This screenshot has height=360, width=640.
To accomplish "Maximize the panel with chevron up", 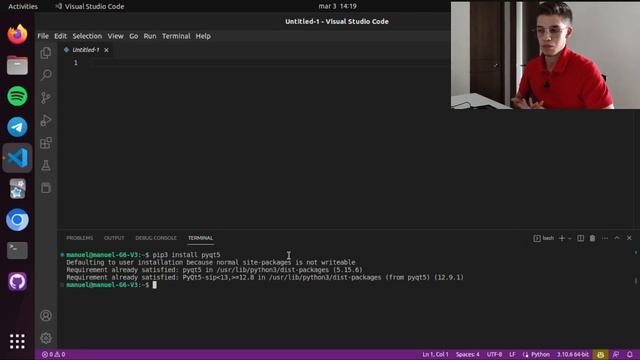I will click(617, 238).
